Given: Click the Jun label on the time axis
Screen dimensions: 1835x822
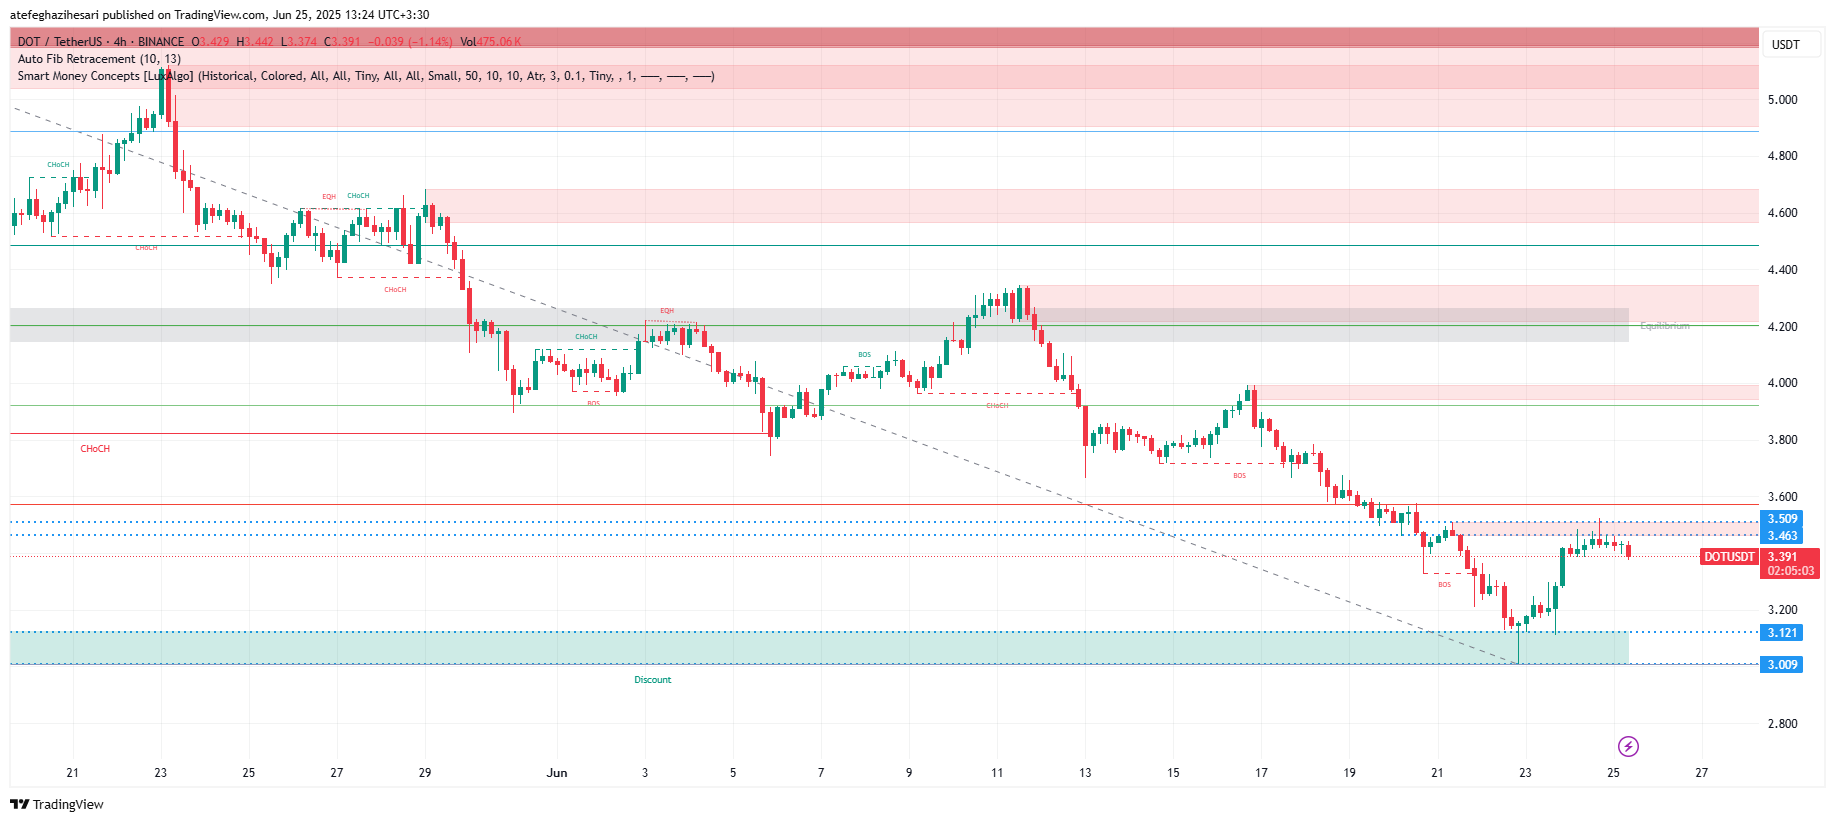Looking at the screenshot, I should tap(557, 773).
